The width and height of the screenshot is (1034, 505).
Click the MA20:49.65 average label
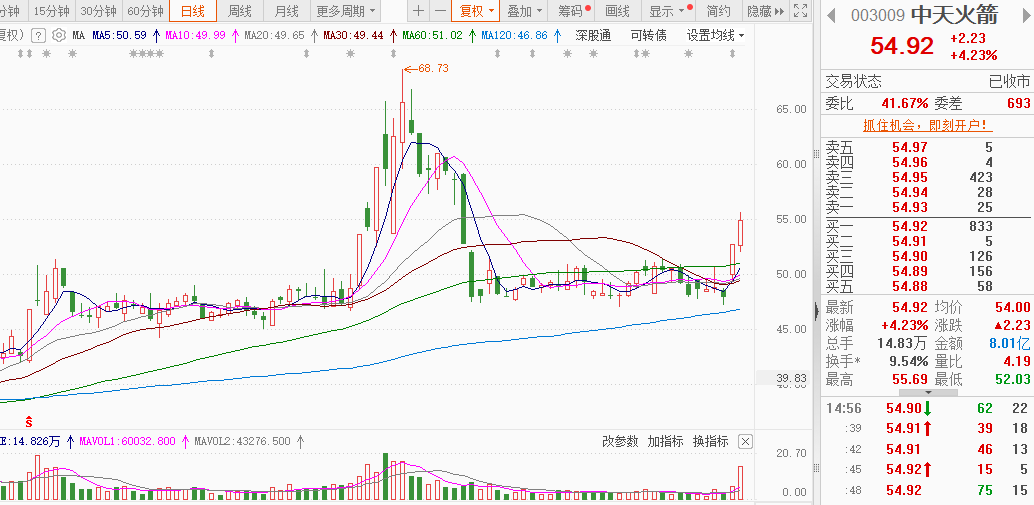click(x=275, y=36)
